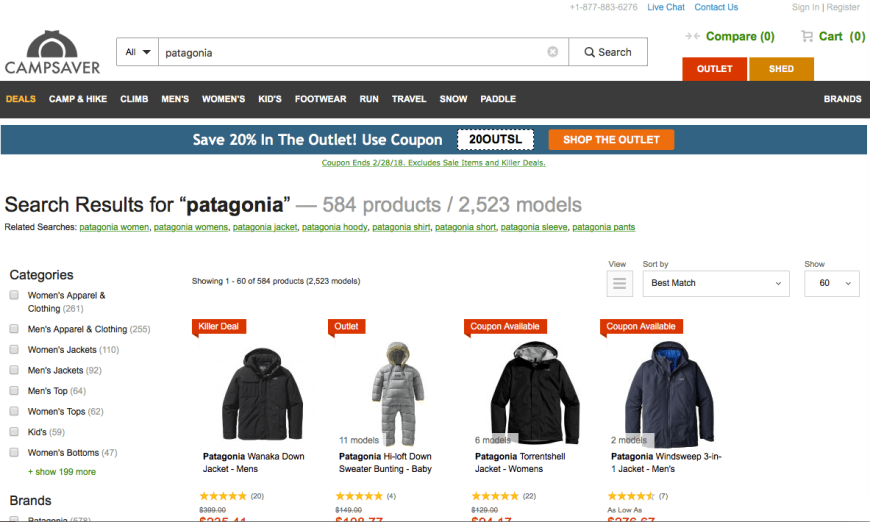870x522 pixels.
Task: Open Patagonia Wanaka Down Jacket title link
Action: click(x=254, y=463)
